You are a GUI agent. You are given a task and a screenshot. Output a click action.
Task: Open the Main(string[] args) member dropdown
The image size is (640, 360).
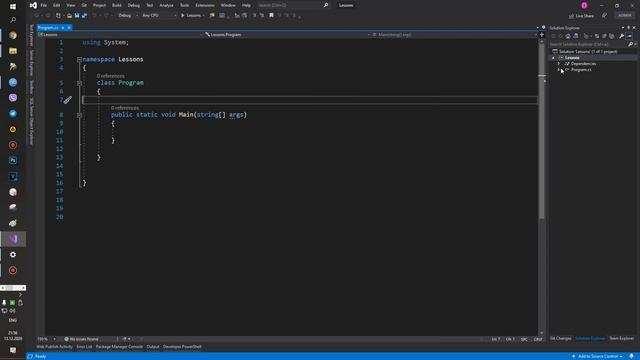click(455, 35)
